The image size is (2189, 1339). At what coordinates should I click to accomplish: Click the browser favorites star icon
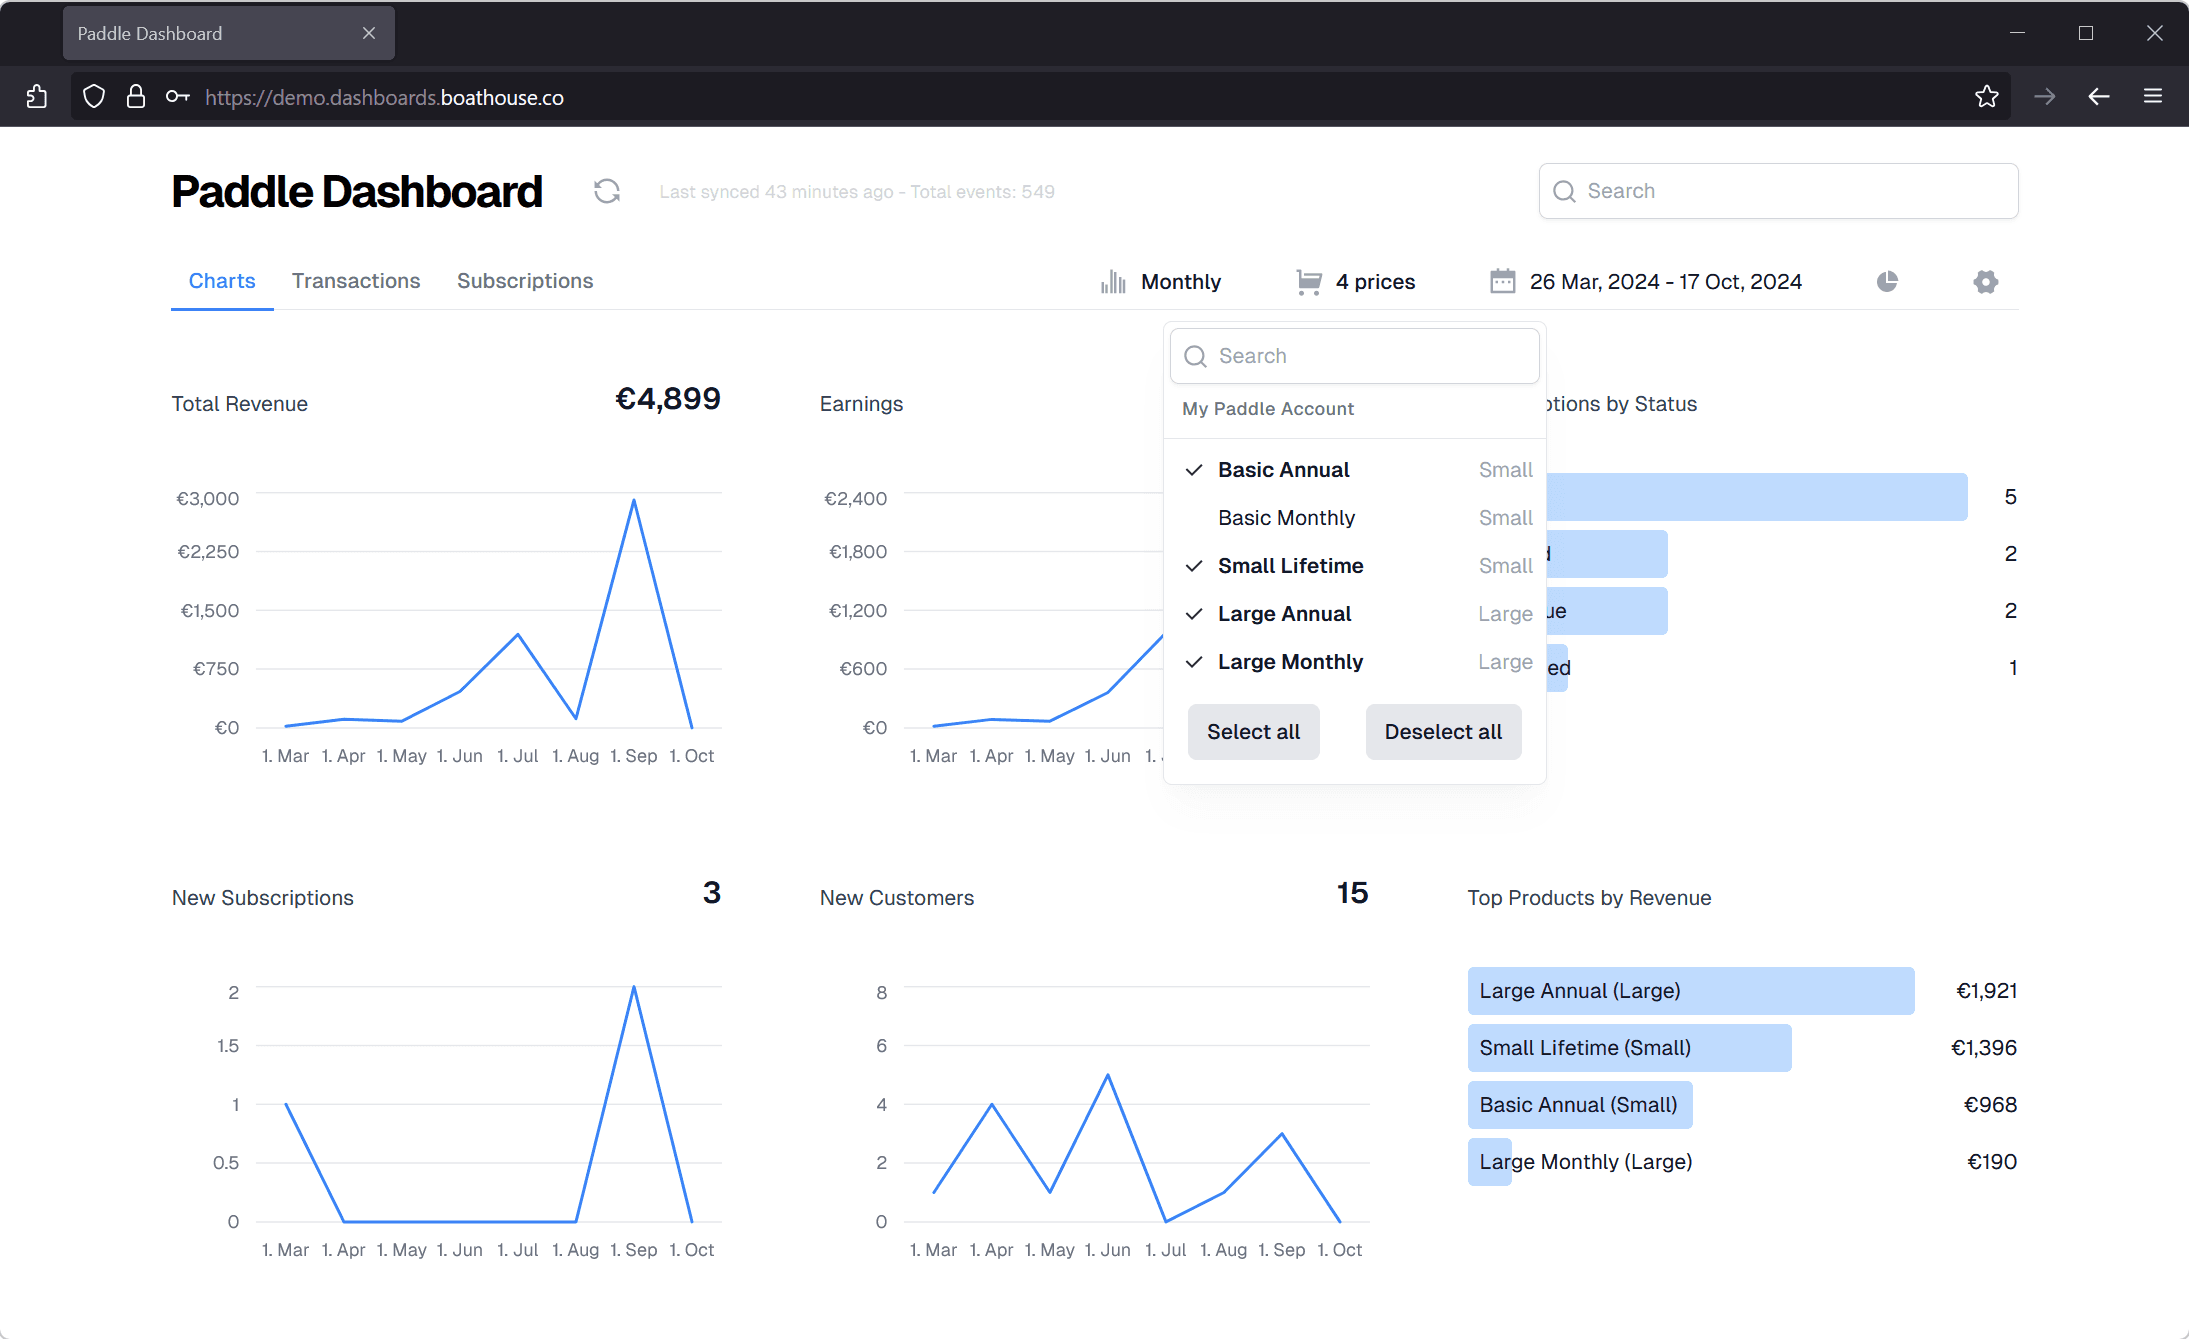(1986, 97)
